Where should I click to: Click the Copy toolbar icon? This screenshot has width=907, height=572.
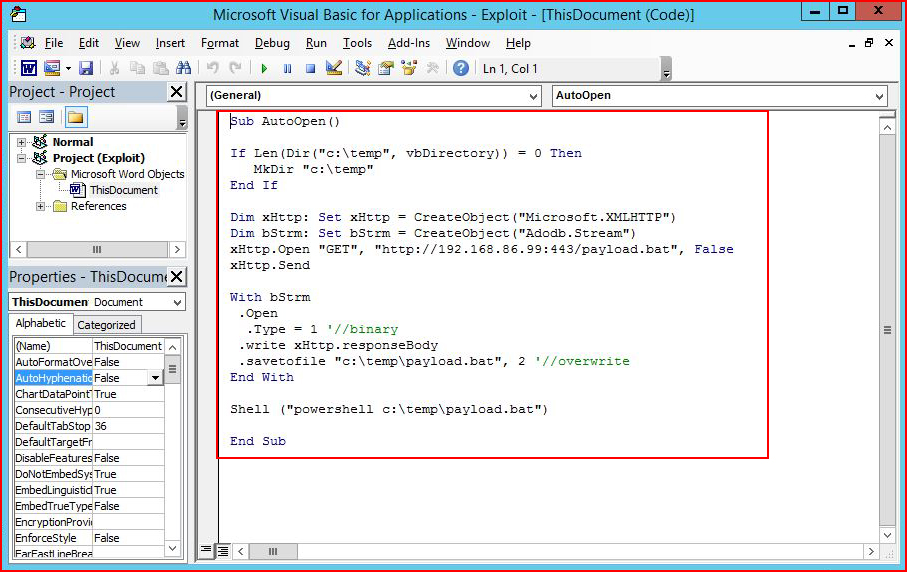tap(137, 68)
